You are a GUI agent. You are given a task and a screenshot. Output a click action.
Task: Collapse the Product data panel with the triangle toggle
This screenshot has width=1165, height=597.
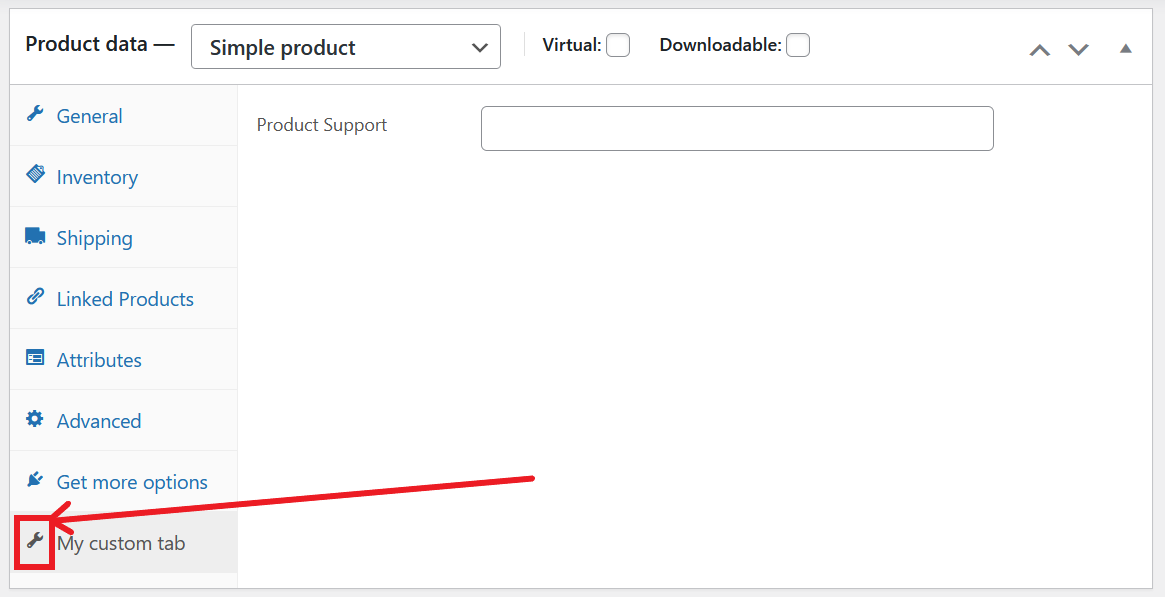(1126, 49)
